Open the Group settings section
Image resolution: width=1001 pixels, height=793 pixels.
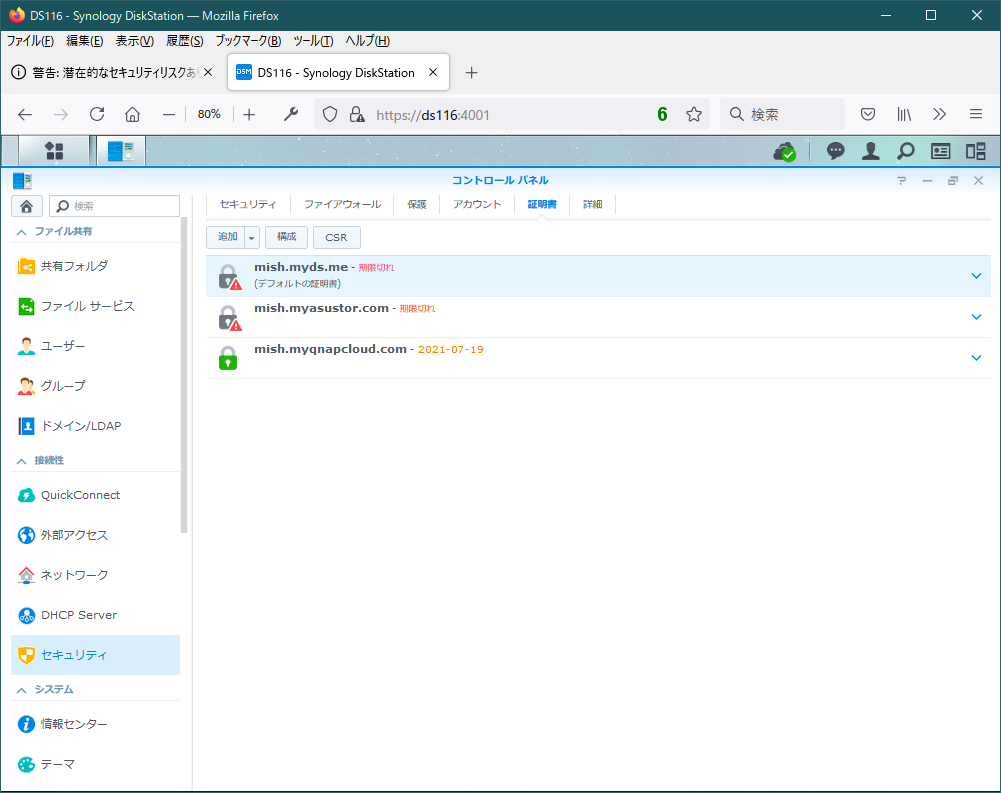pos(95,386)
